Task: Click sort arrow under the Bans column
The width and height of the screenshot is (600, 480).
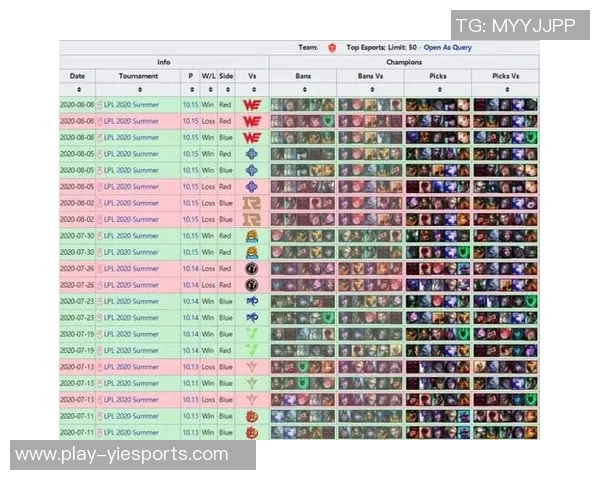Action: pos(302,89)
